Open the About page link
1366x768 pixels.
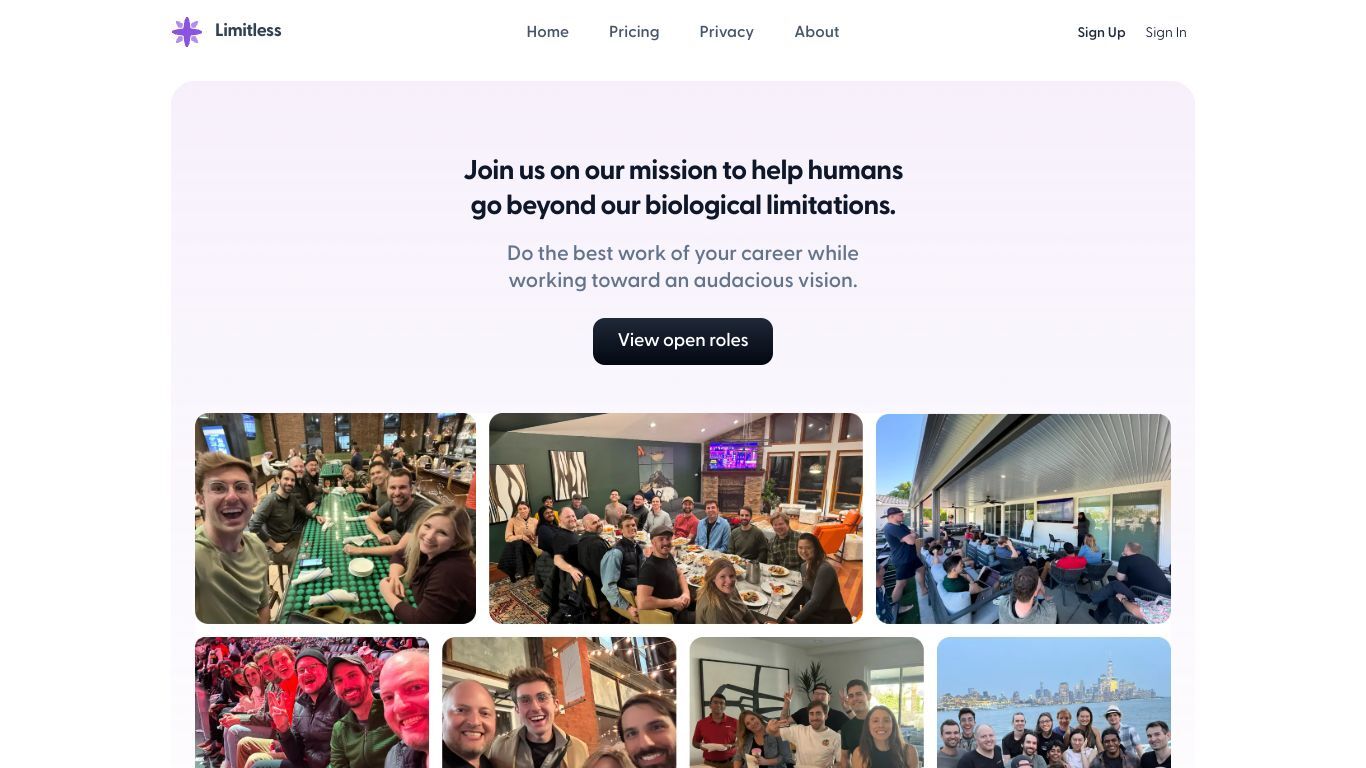[x=816, y=32]
